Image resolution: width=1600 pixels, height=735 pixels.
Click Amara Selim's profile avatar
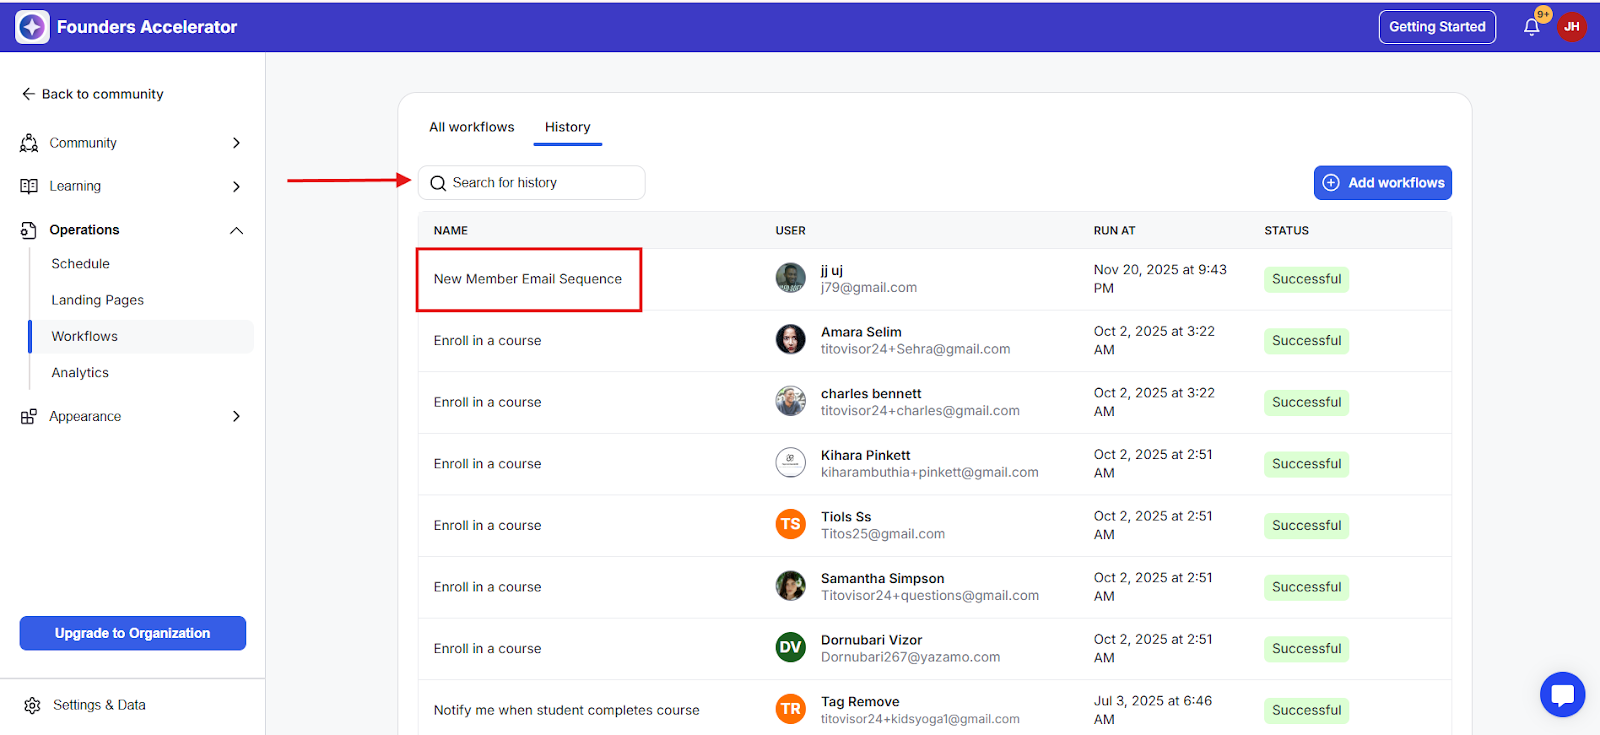pos(790,340)
